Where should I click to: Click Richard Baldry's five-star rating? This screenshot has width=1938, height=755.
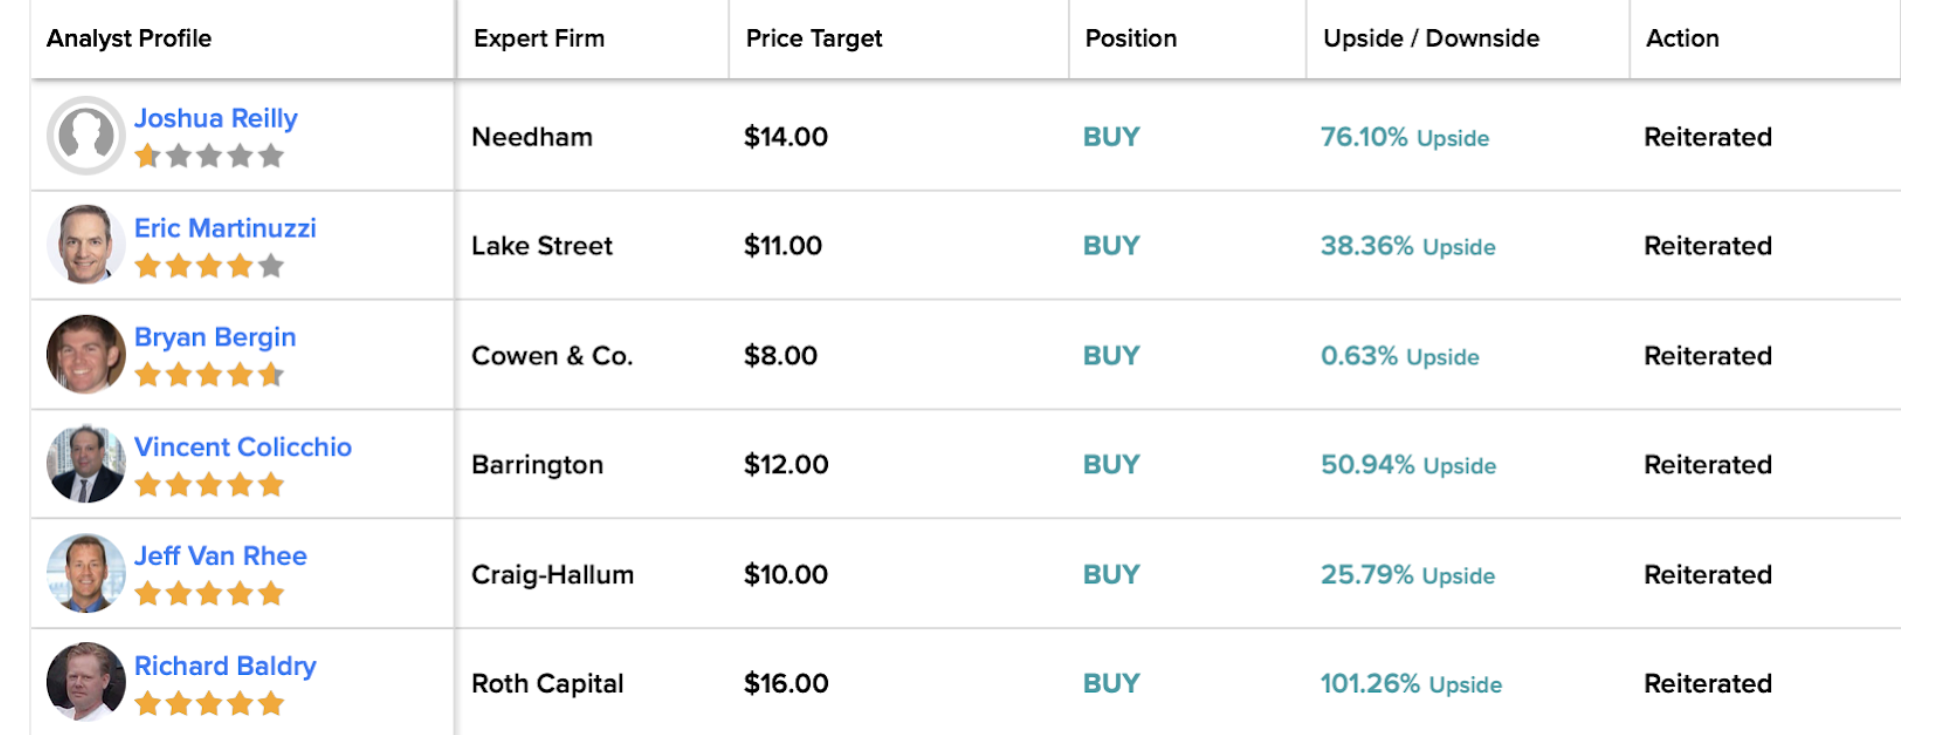[209, 704]
